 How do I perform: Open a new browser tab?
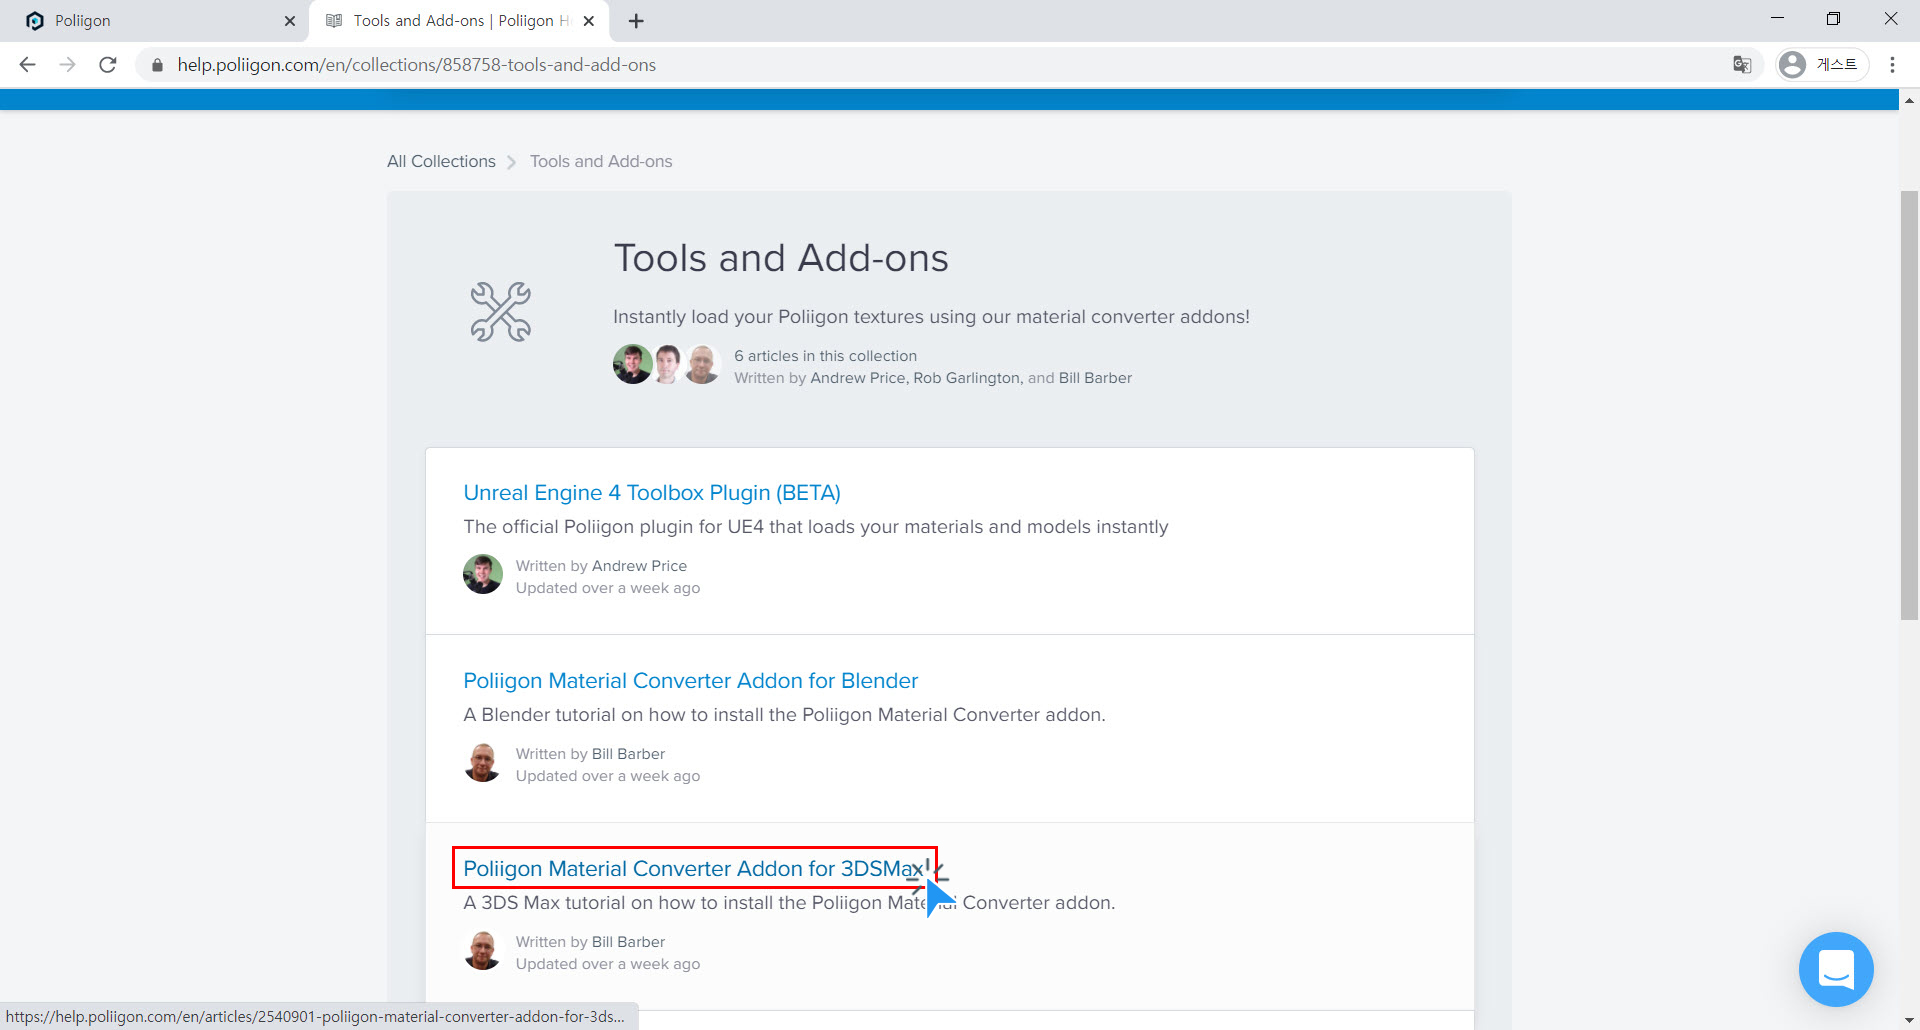tap(636, 21)
